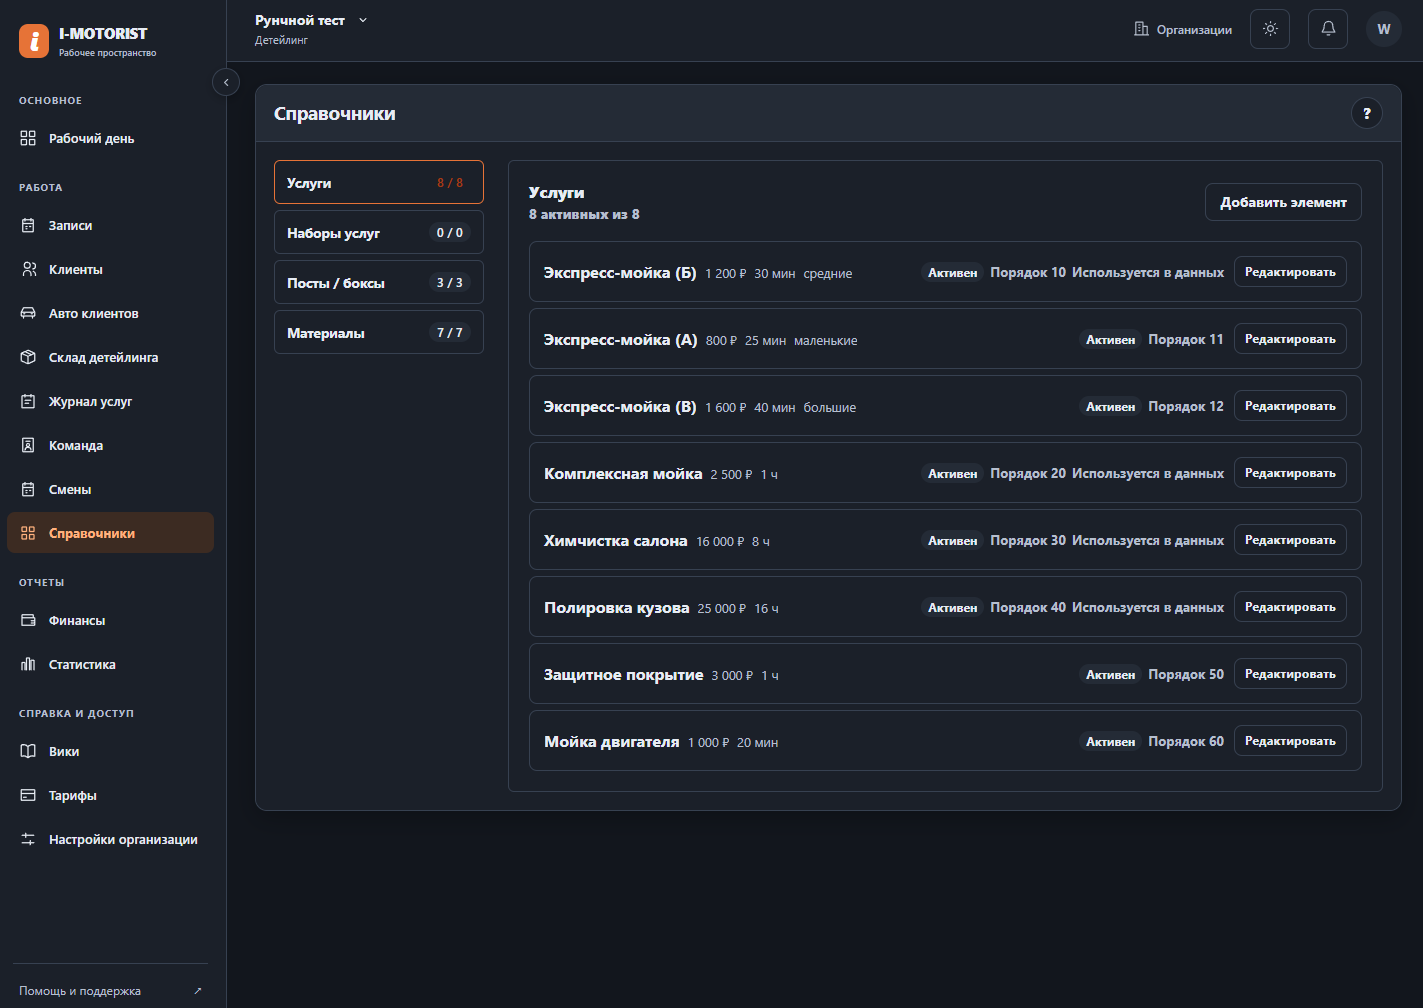This screenshot has height=1008, width=1423.
Task: Edit the Полировка кузова service
Action: (1290, 607)
